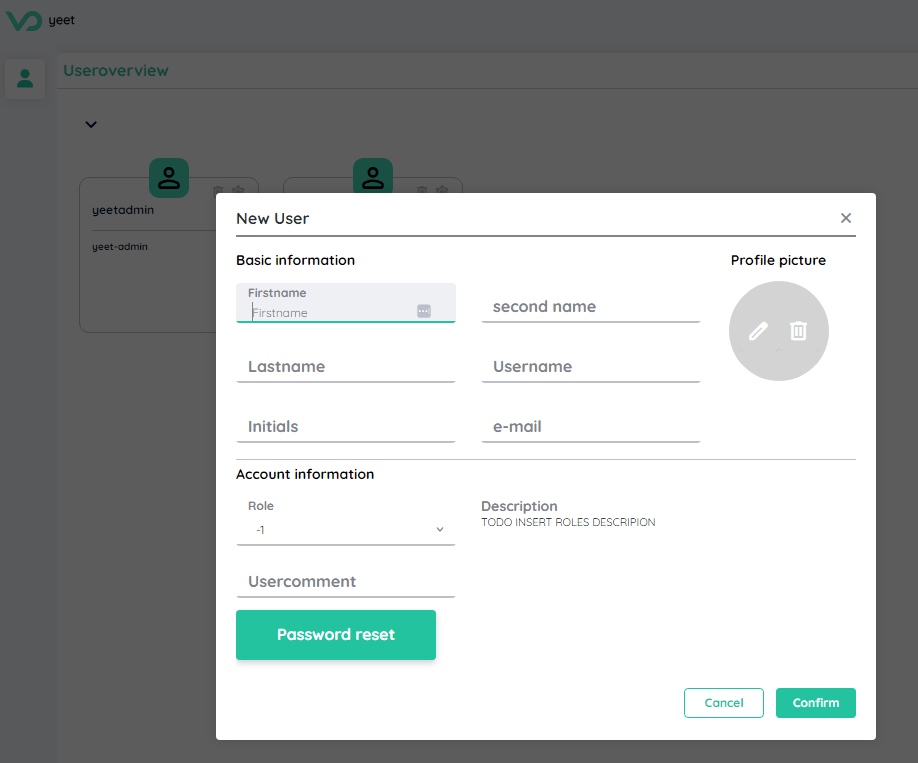The image size is (918, 763).
Task: Click the autofill icon in Firstname field
Action: coord(424,311)
